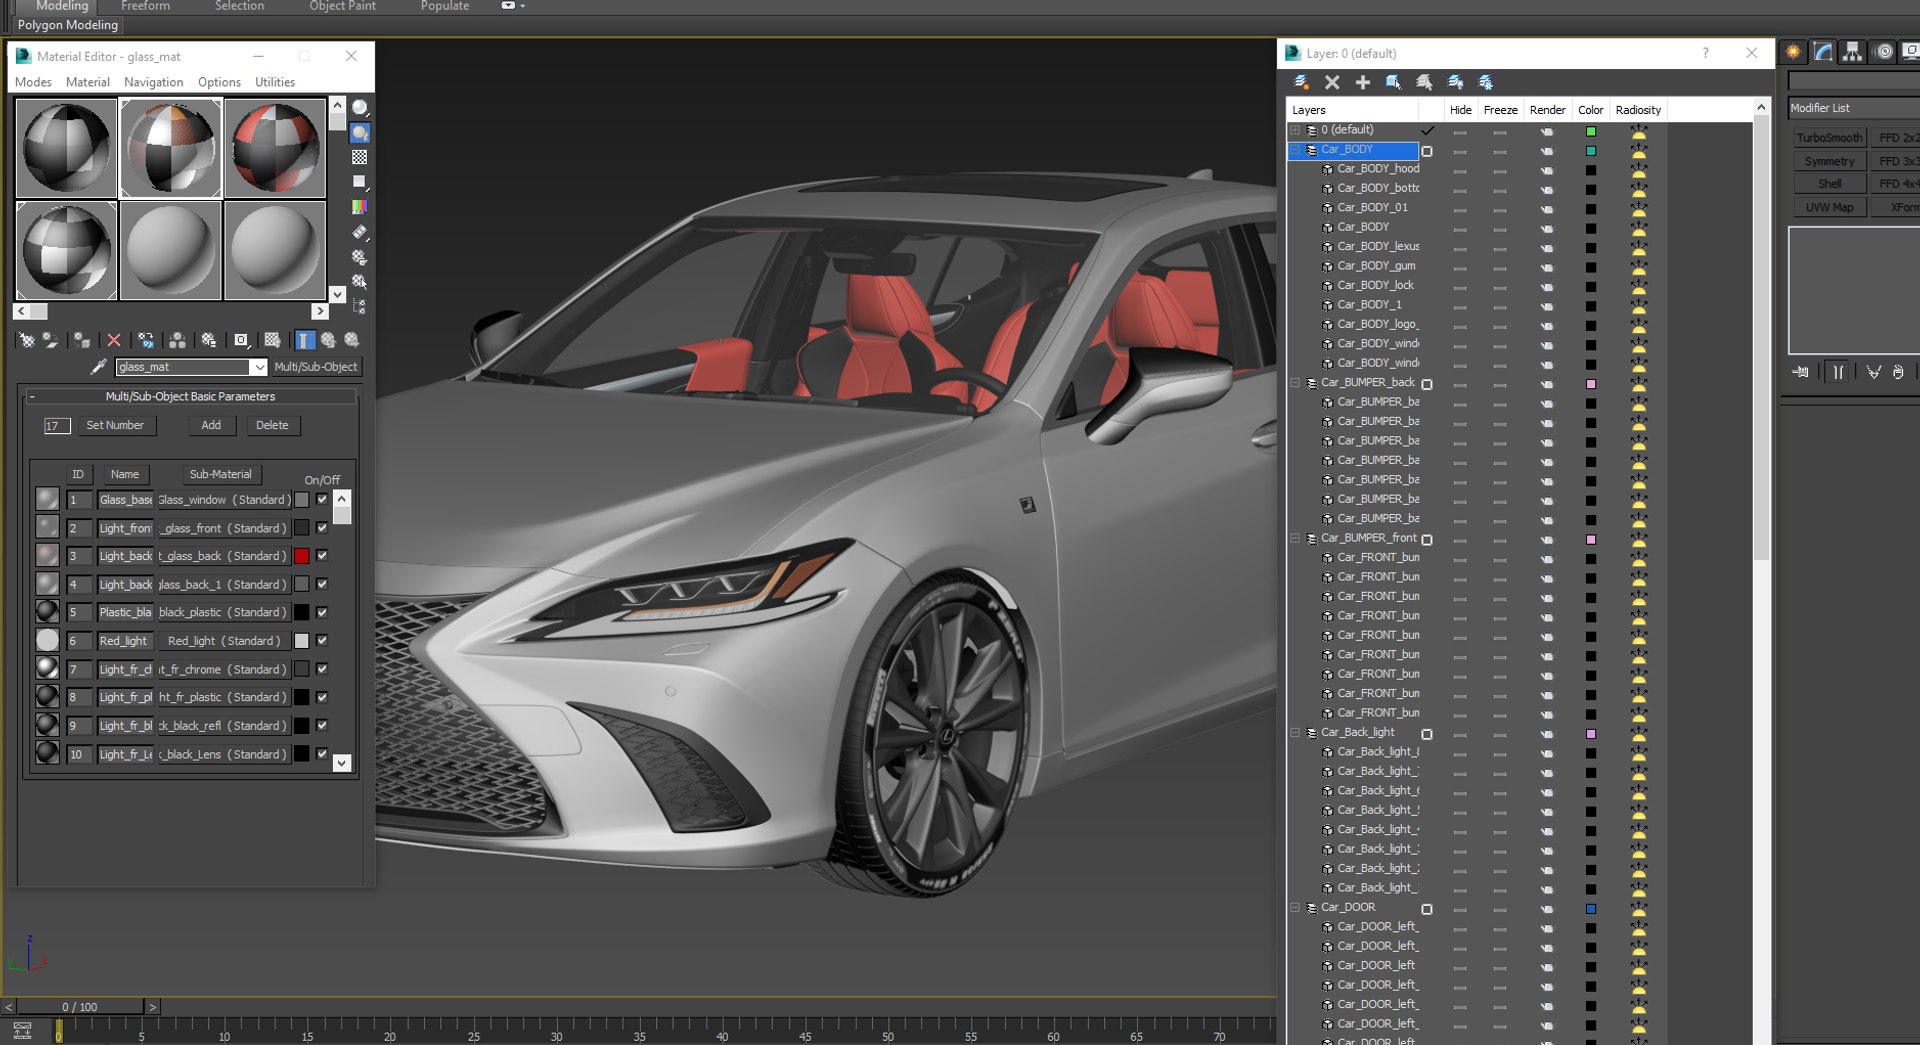Collapse the Car_BODY layer tree
This screenshot has width=1920, height=1045.
pyautogui.click(x=1296, y=150)
